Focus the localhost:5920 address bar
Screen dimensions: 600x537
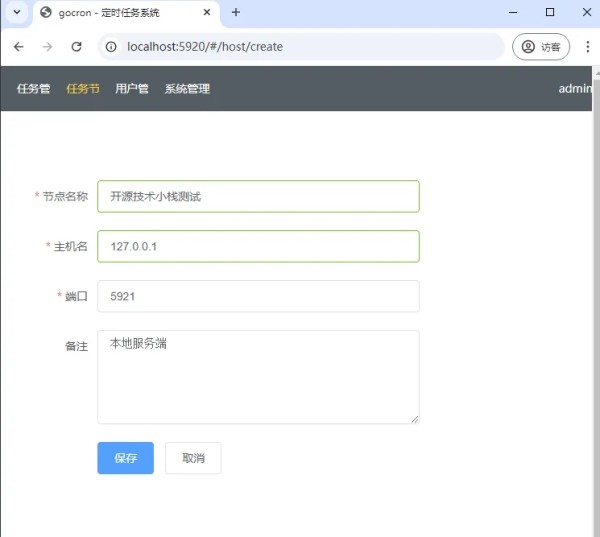(300, 47)
